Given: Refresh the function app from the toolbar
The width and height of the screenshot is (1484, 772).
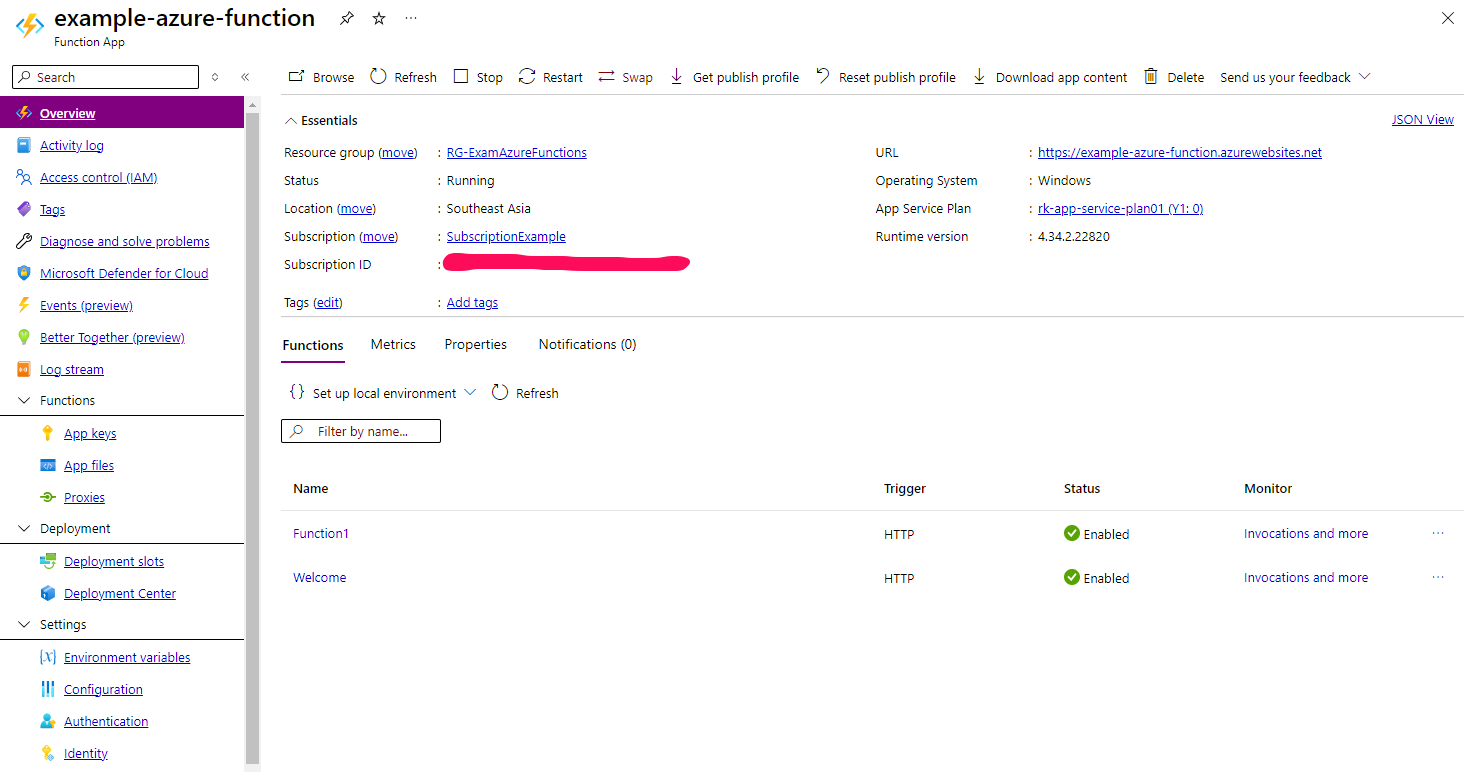Looking at the screenshot, I should click(x=404, y=77).
